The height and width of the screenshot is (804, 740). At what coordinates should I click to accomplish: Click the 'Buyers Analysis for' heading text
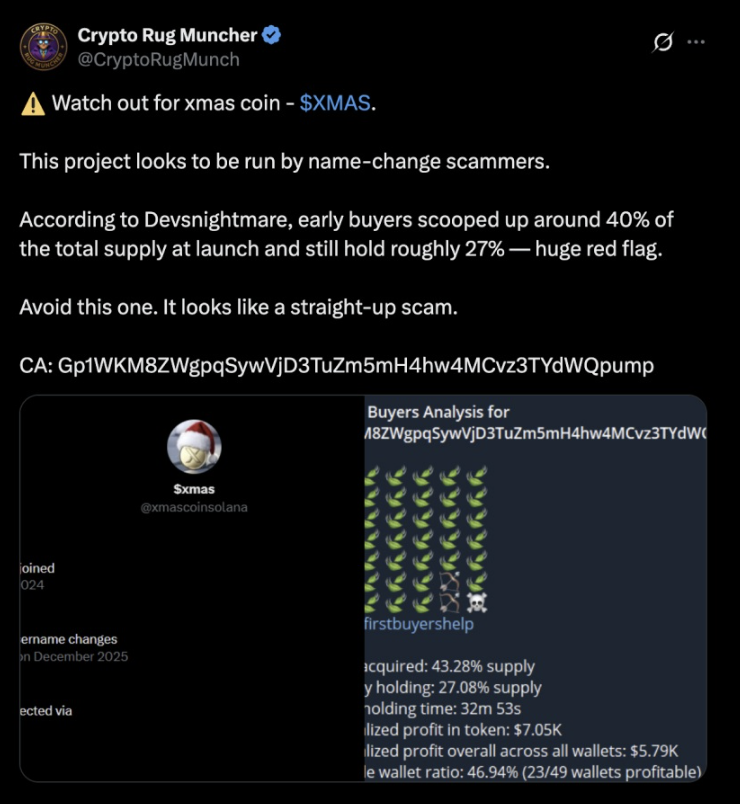click(439, 411)
